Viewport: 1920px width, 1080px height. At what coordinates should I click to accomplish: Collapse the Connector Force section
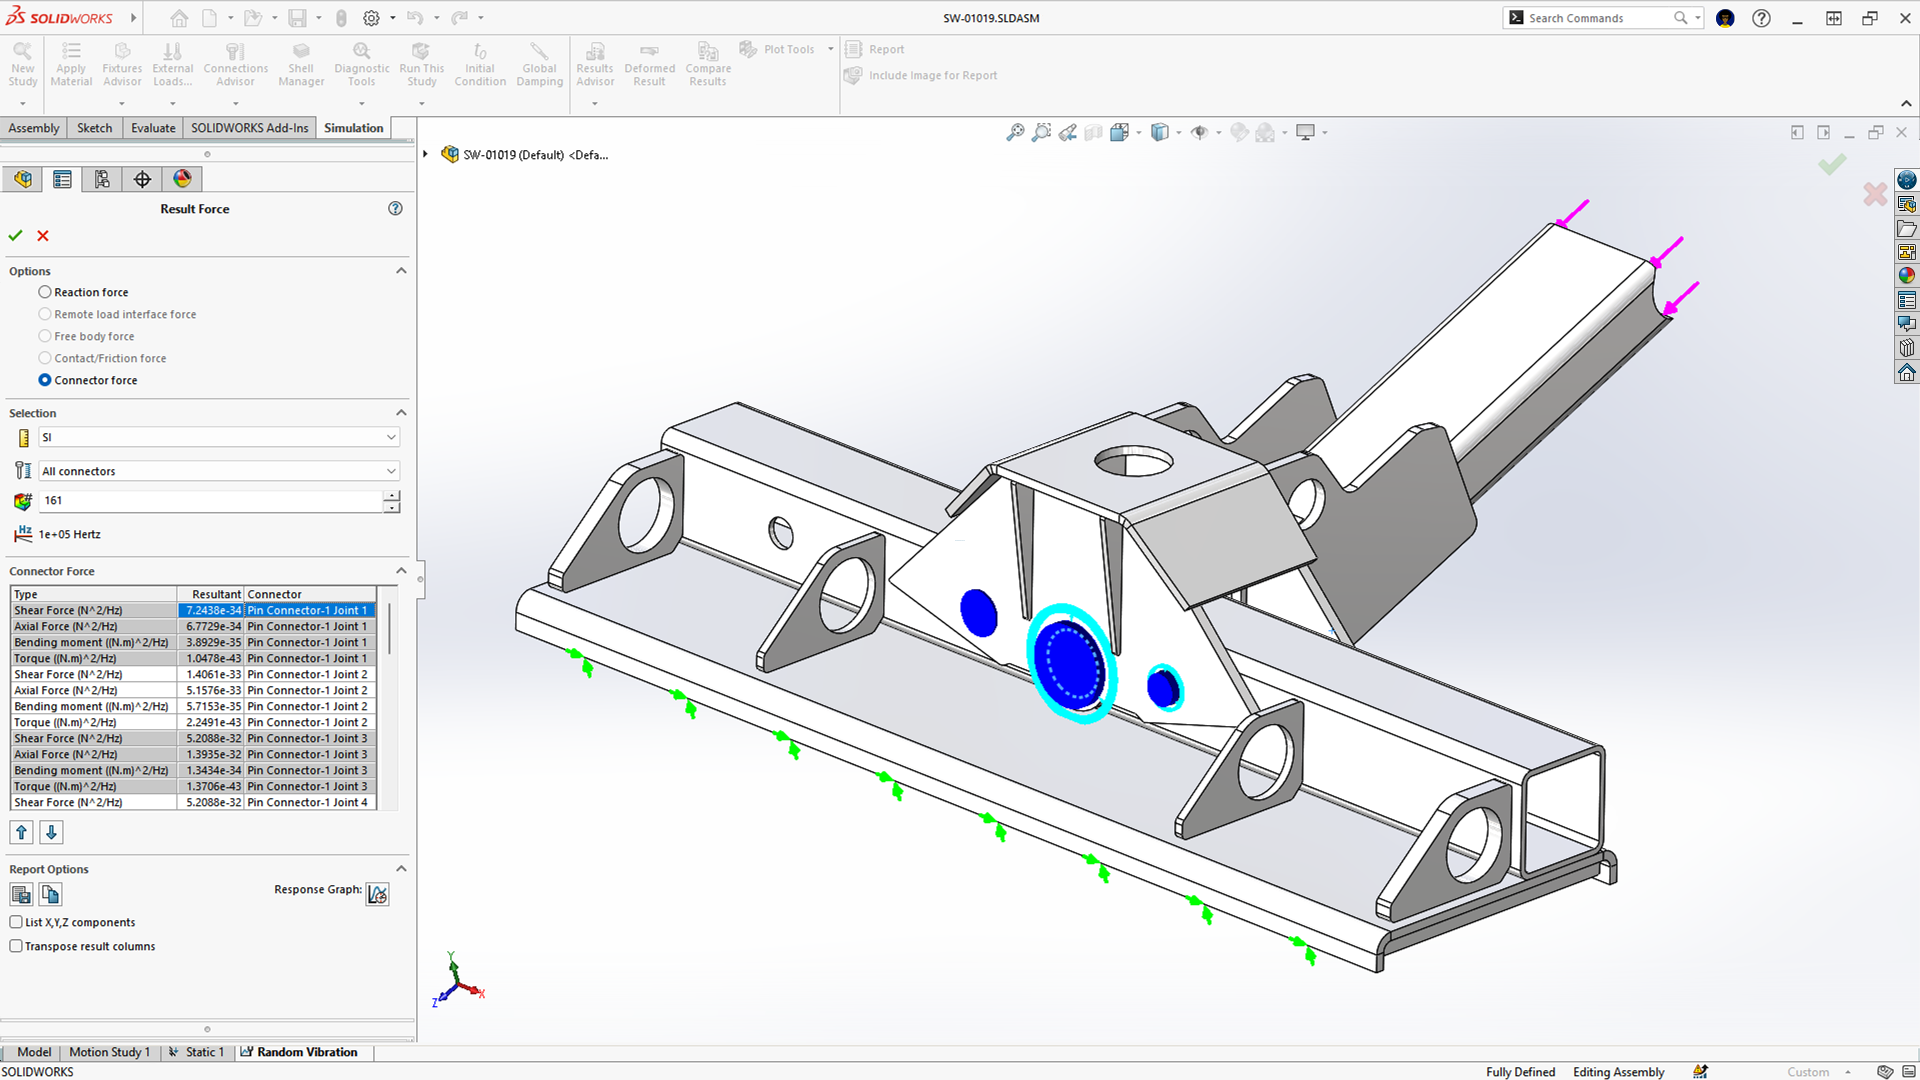coord(401,571)
